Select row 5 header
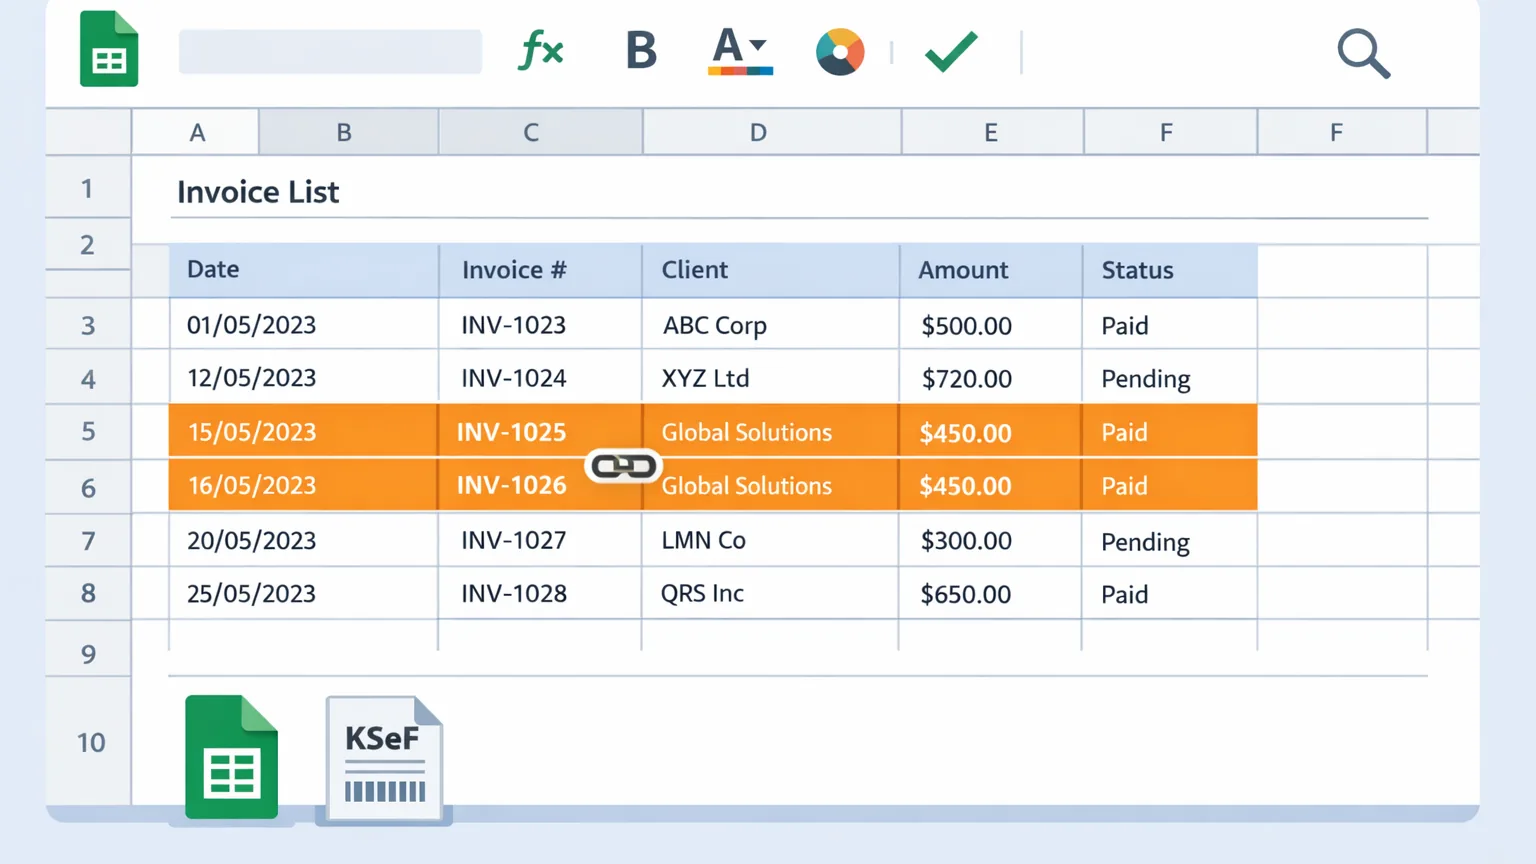The width and height of the screenshot is (1536, 864). click(88, 432)
